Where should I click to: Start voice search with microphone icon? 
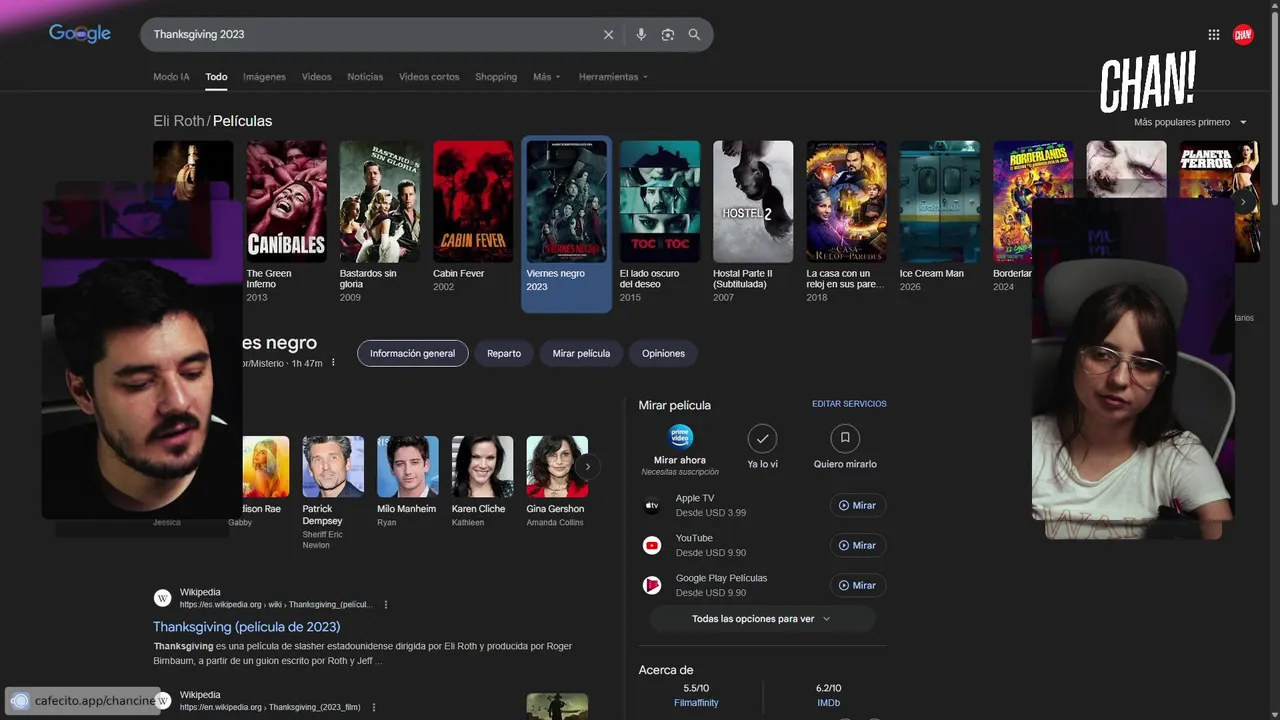pos(641,35)
